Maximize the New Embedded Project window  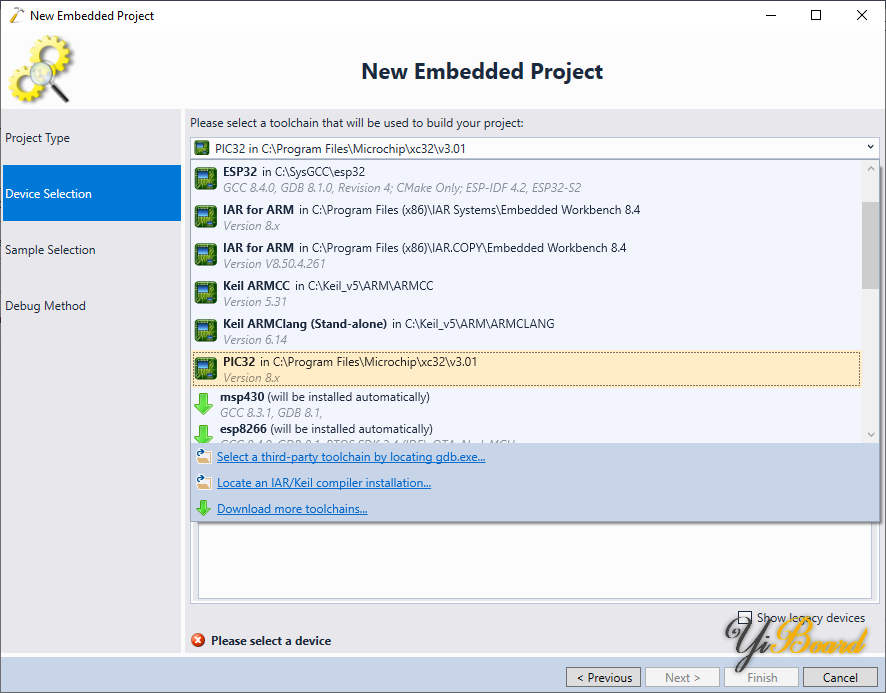816,15
